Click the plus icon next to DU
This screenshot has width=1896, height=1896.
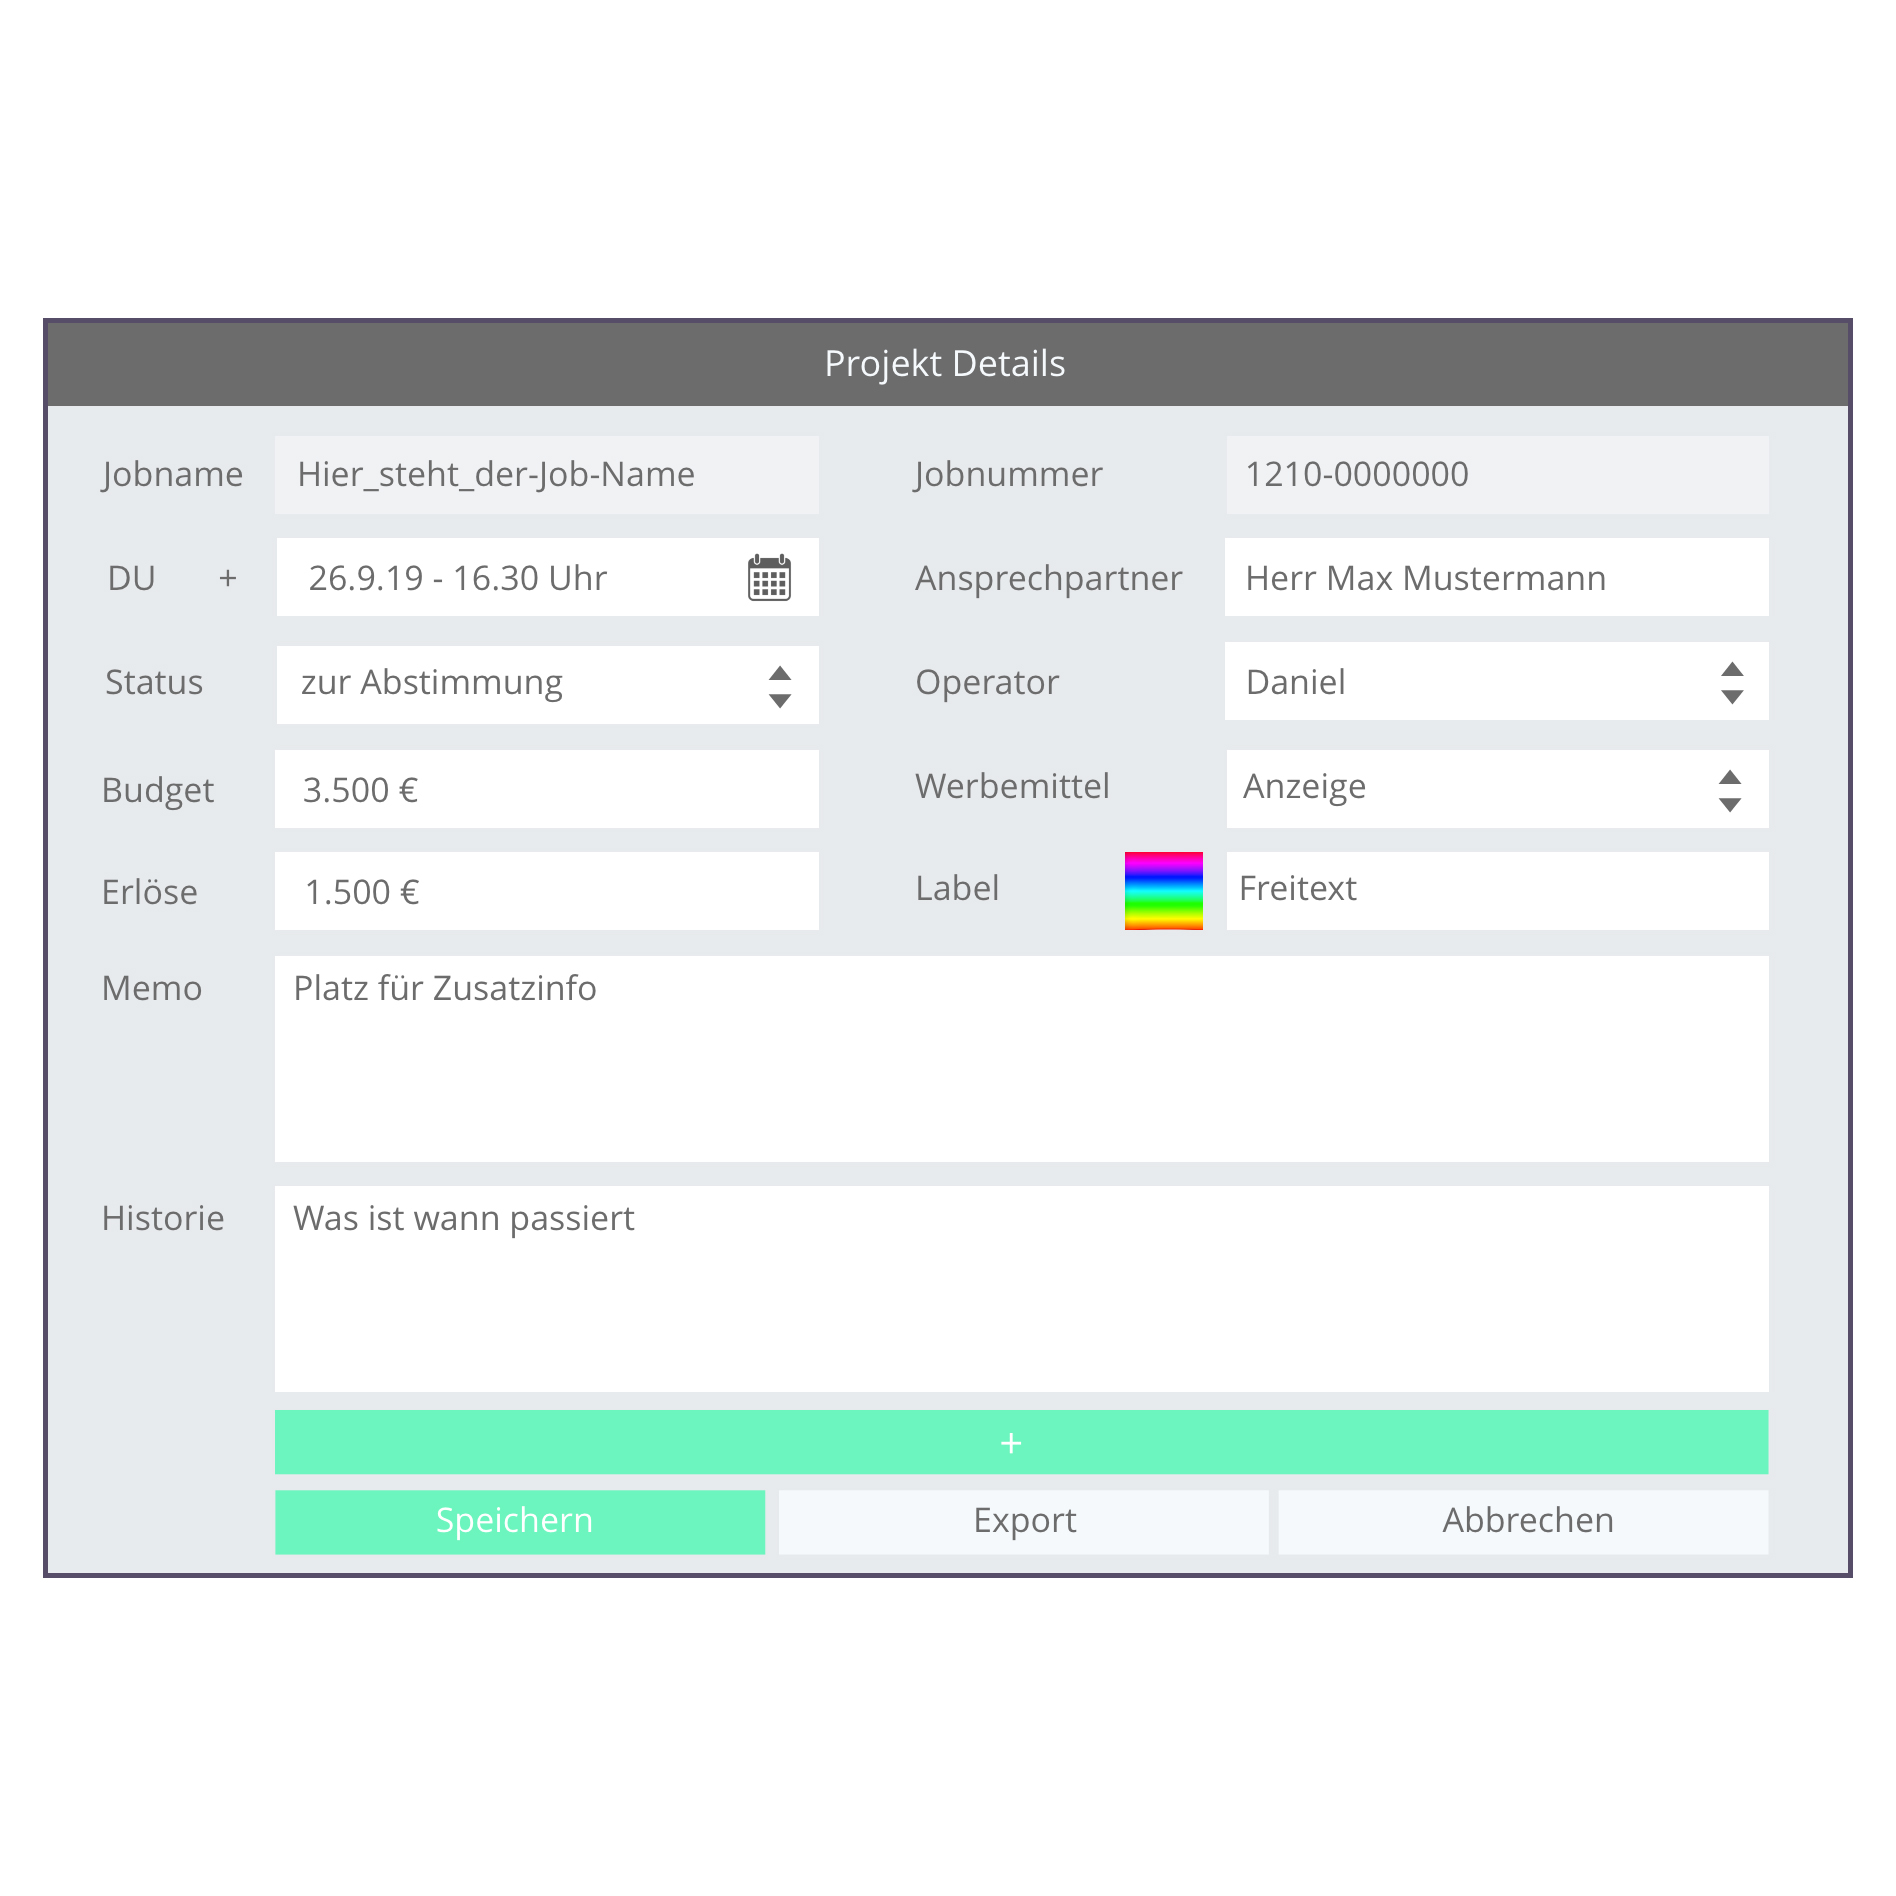228,578
